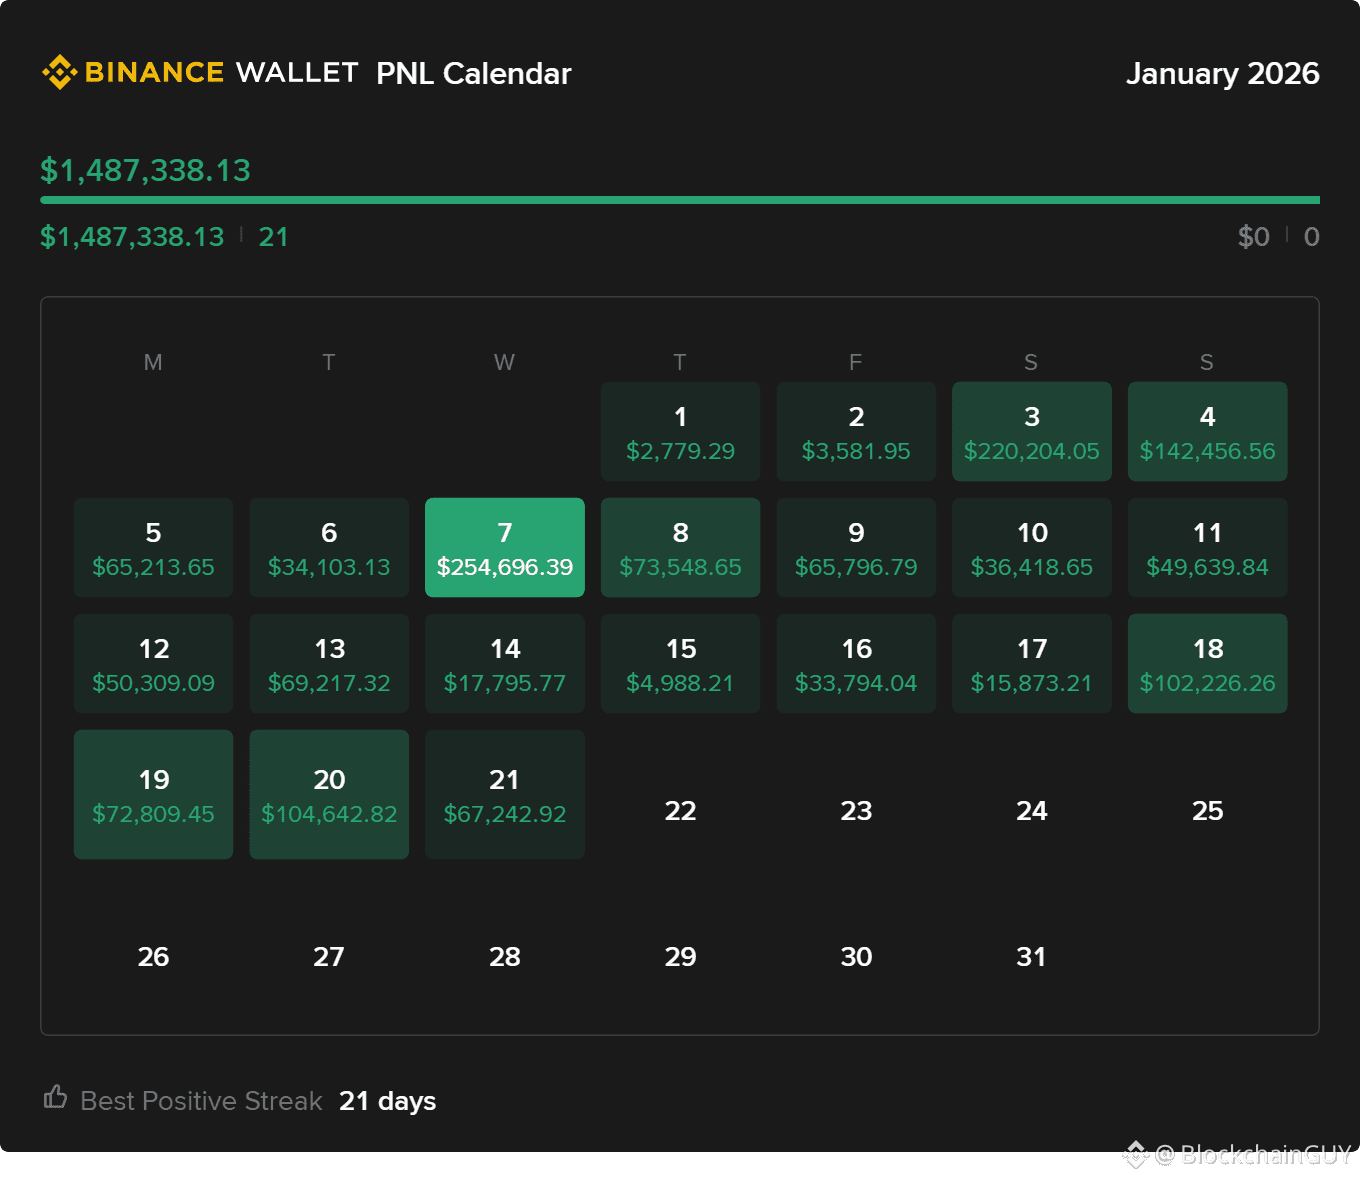The image size is (1360, 1180).
Task: Click the 21 days streak text
Action: click(387, 1101)
